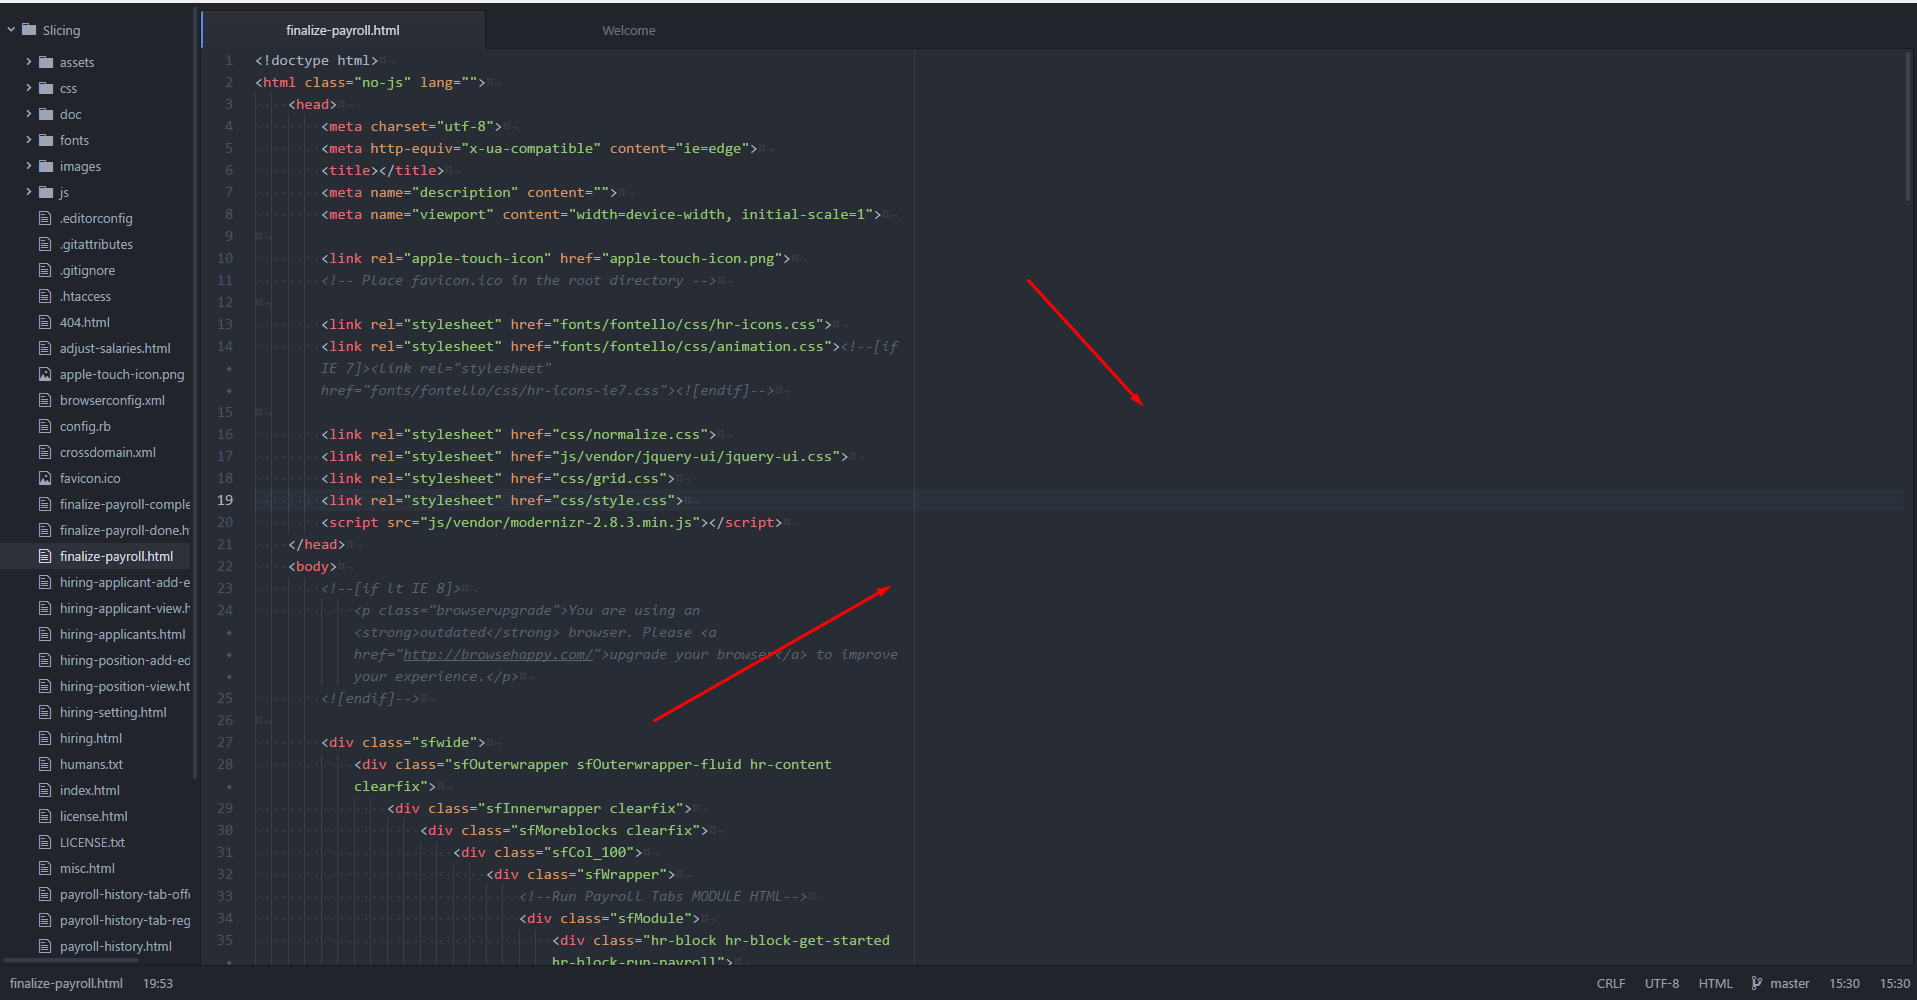Click the fonts folder icon
The image size is (1917, 1000).
click(x=46, y=140)
